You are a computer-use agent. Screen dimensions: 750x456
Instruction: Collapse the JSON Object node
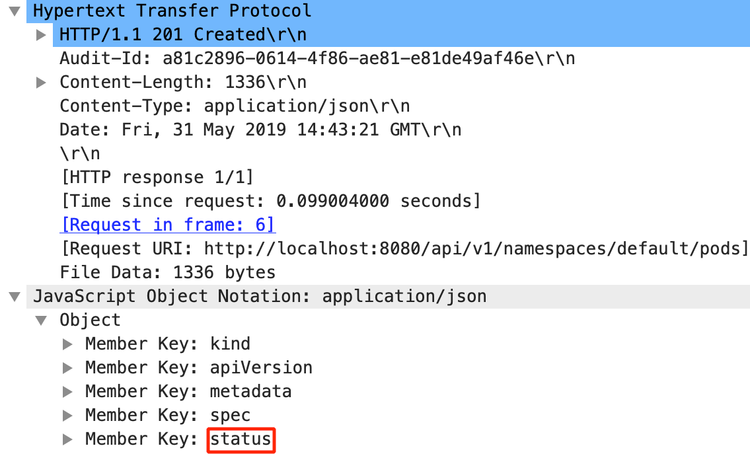pos(41,321)
